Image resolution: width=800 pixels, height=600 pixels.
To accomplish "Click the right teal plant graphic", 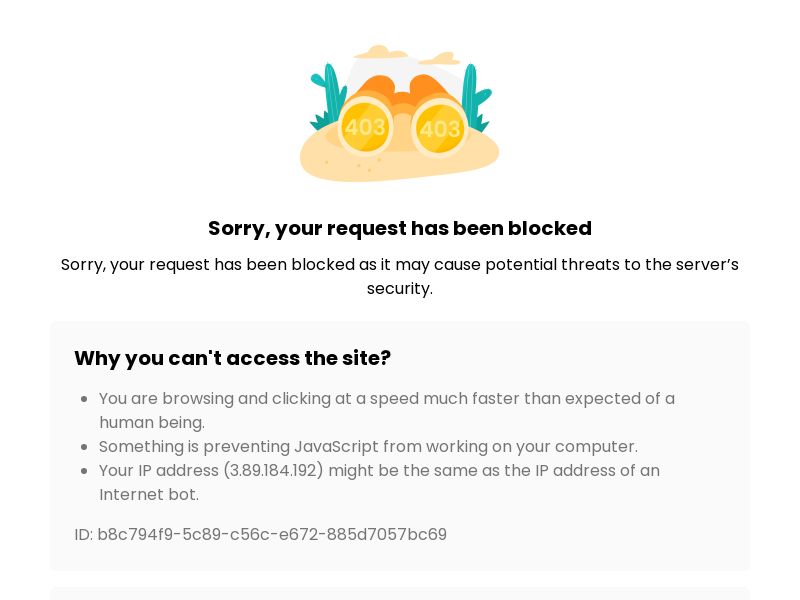I will [473, 98].
